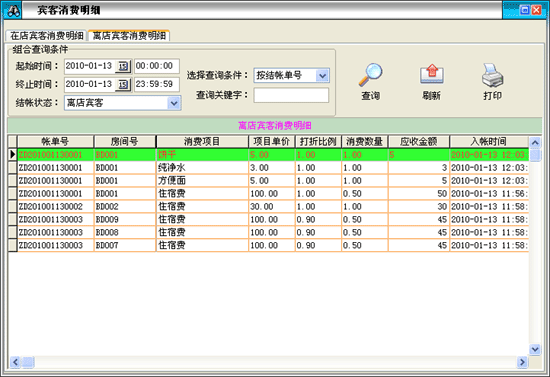Click the 打印 printer icon

(492, 75)
